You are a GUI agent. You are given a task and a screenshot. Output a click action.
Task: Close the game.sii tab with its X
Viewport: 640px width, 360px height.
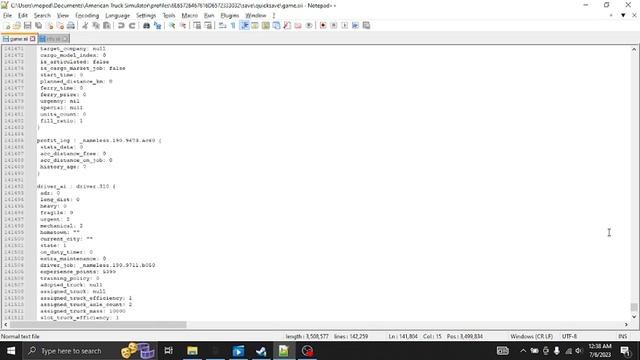tap(33, 39)
